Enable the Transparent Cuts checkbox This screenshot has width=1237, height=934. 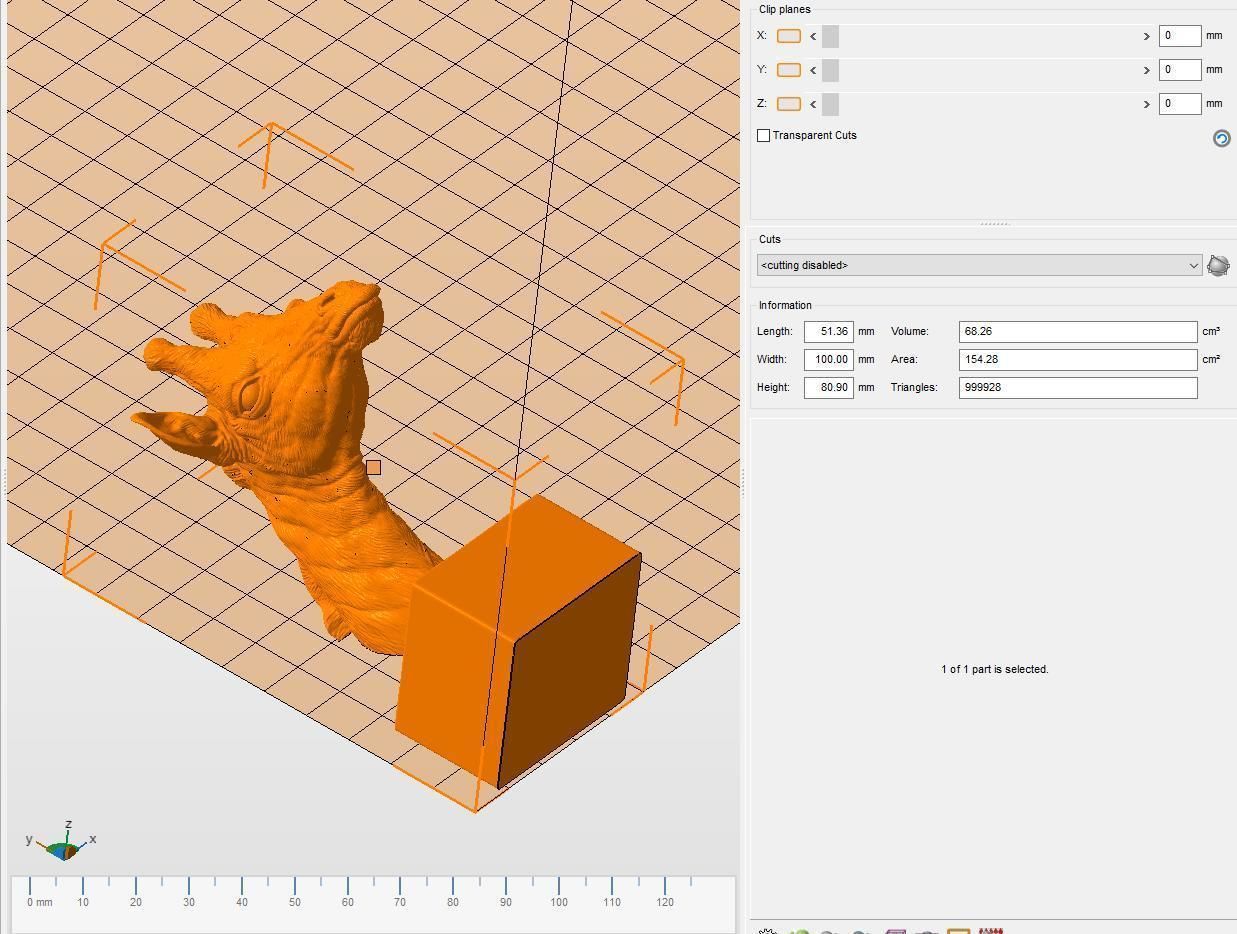pos(764,135)
